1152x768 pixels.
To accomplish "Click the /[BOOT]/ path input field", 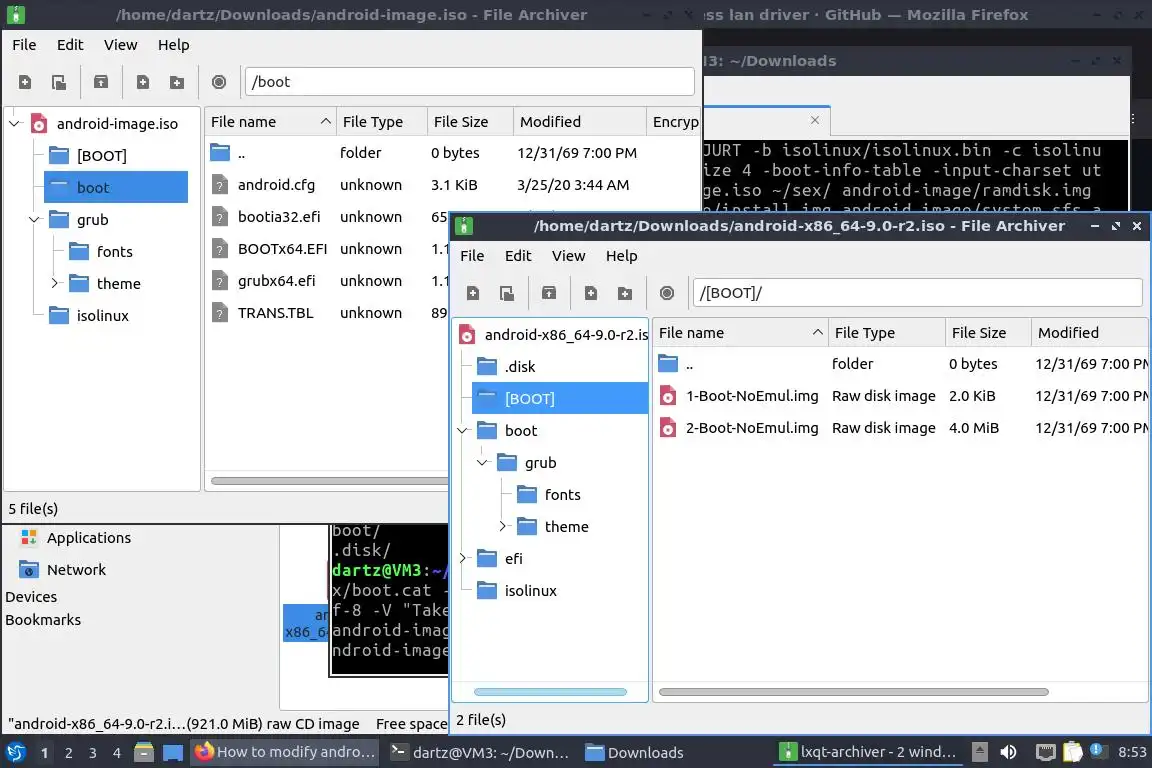I will coord(917,293).
